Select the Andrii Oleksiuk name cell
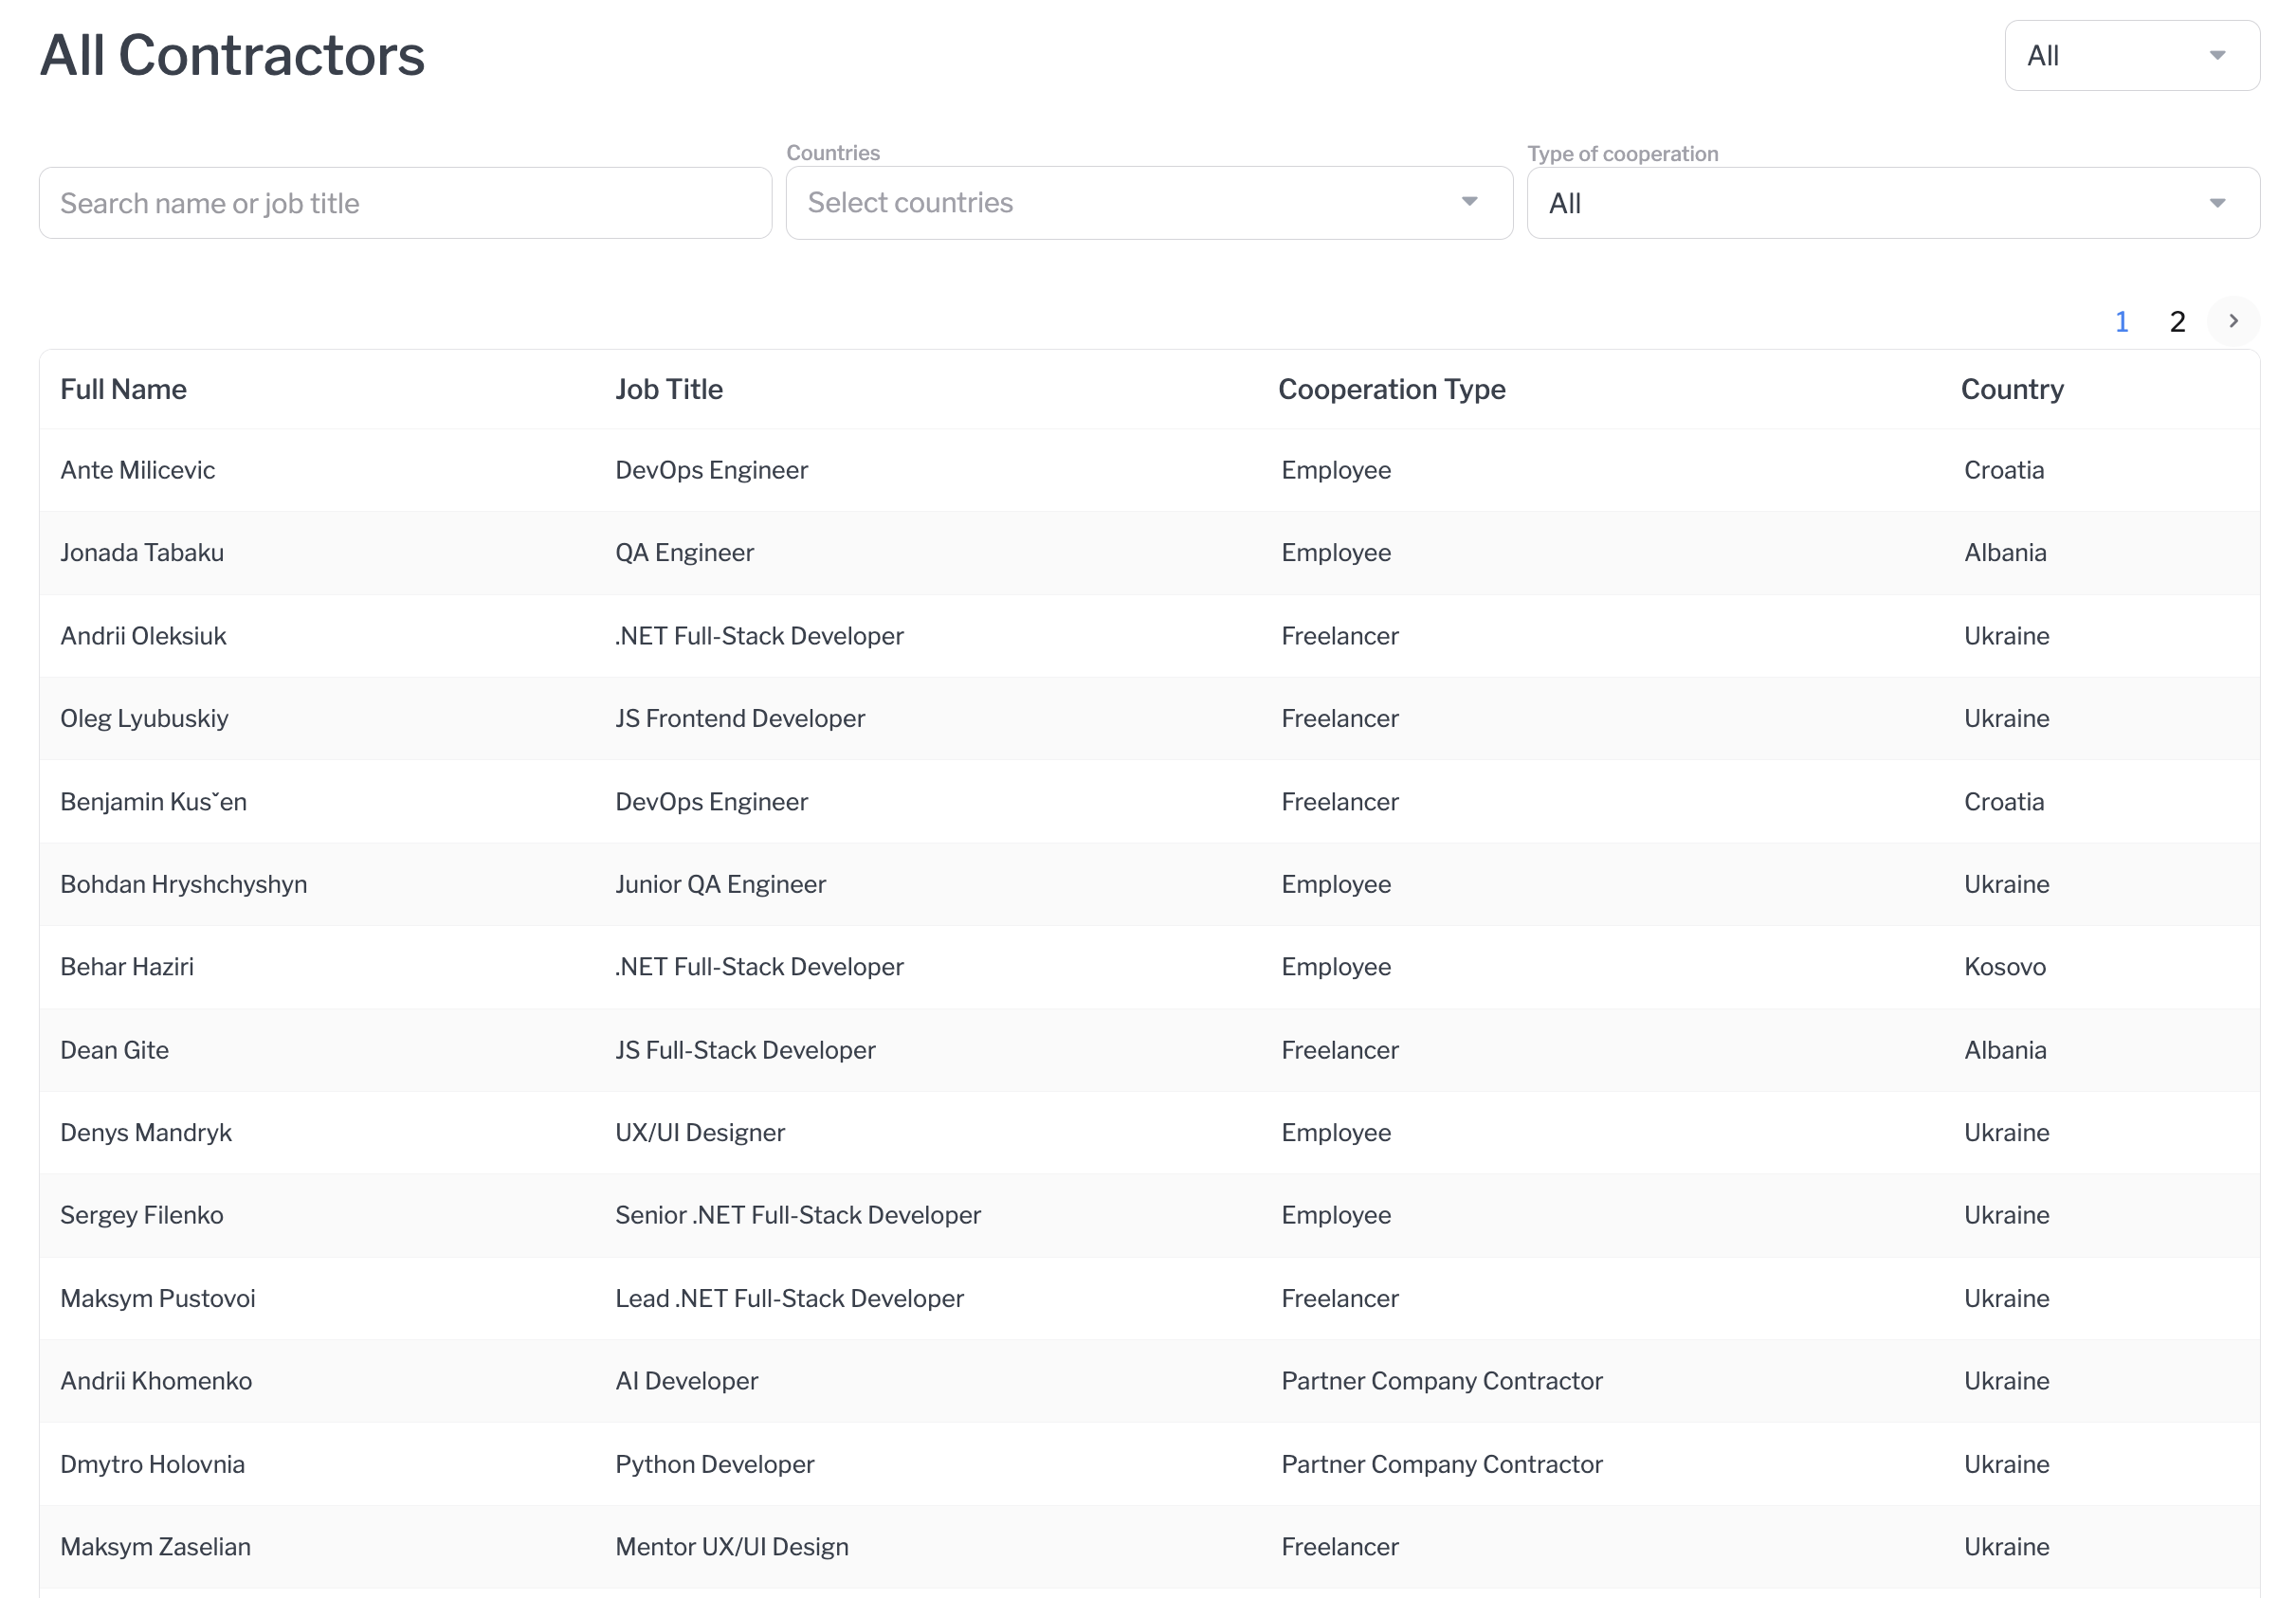 143,636
